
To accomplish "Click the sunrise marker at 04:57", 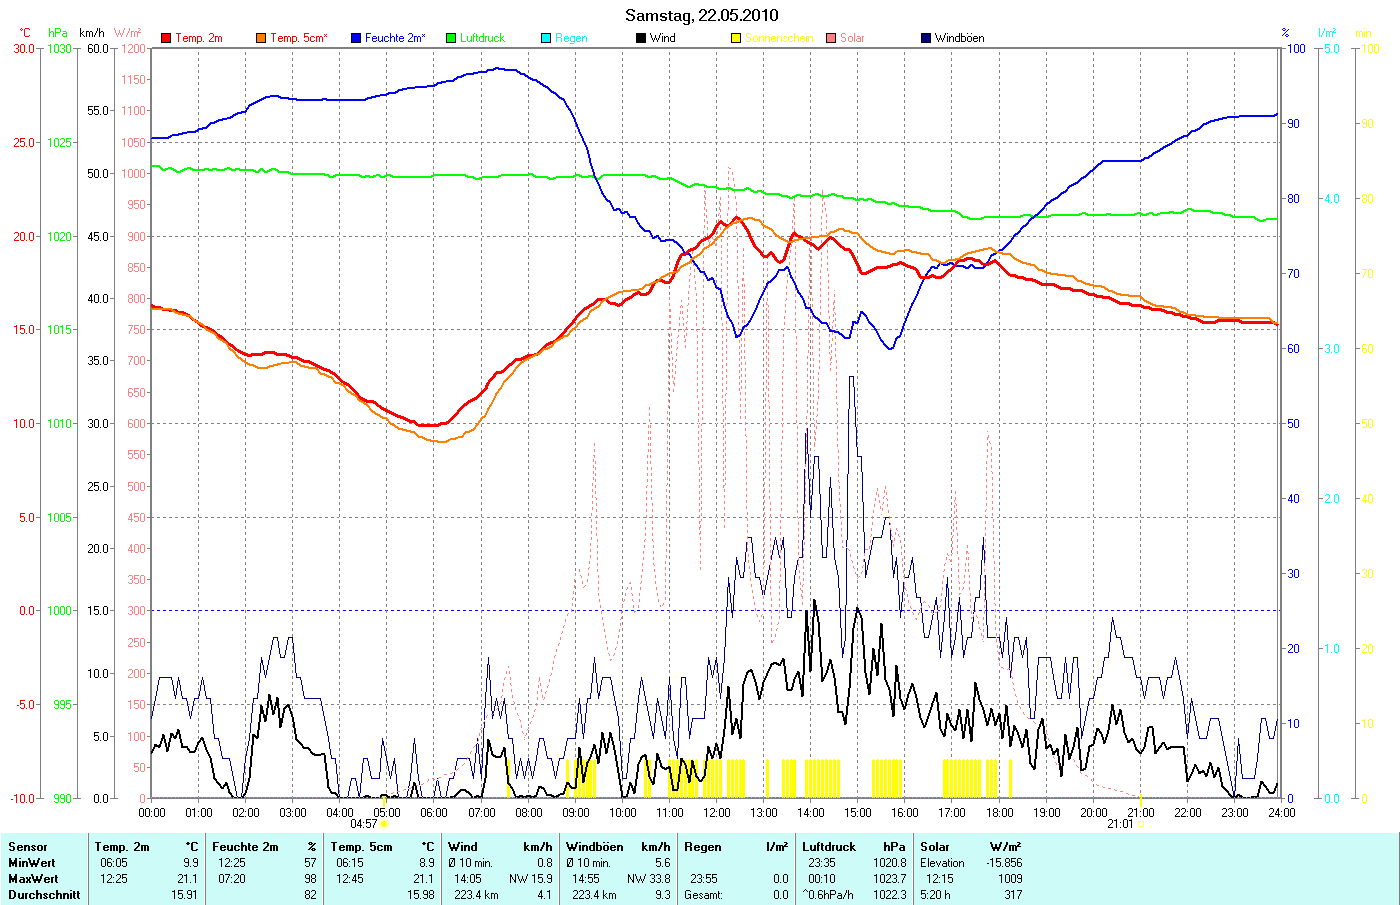I will click(384, 825).
